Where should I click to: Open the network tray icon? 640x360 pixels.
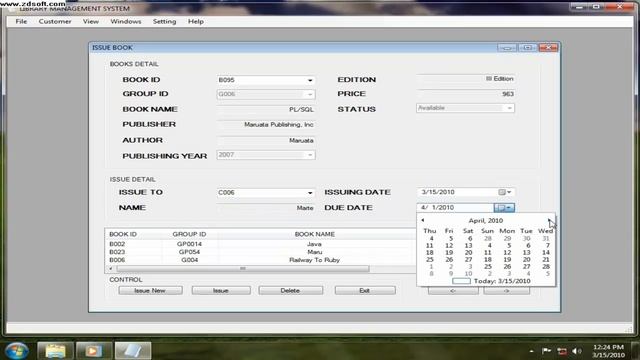click(x=562, y=351)
